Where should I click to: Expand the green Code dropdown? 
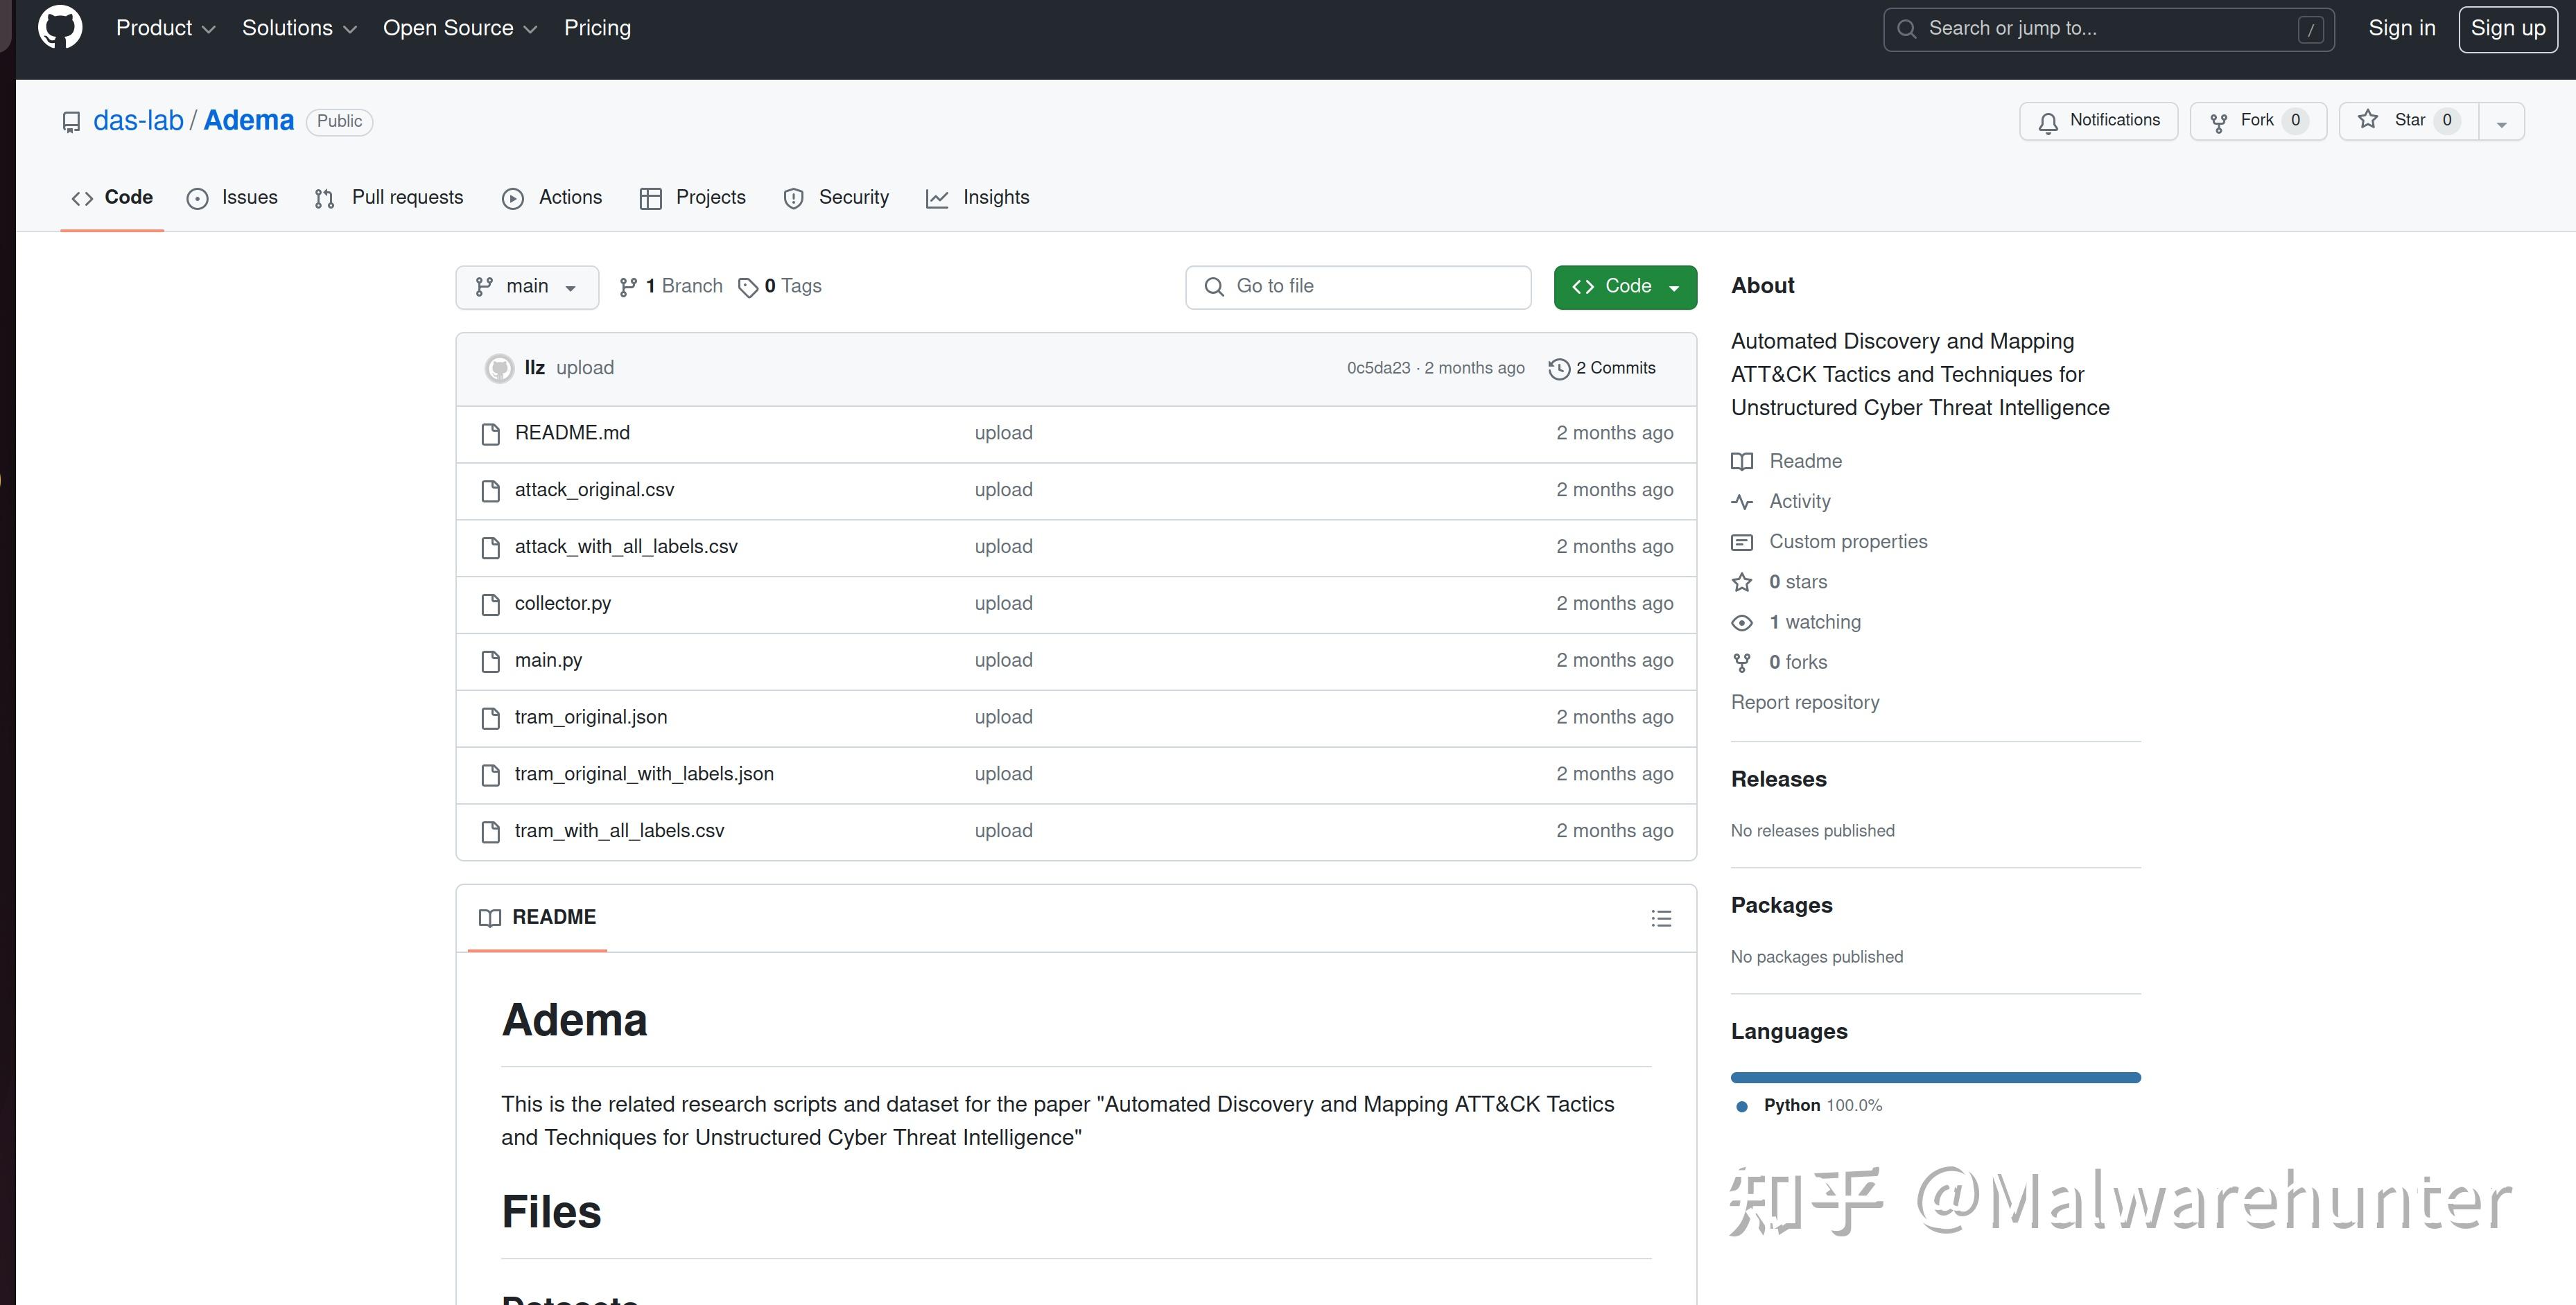click(x=1625, y=287)
